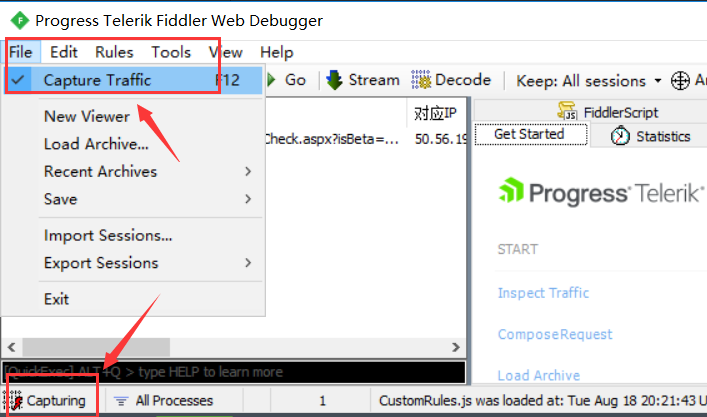Viewport: 707px width, 417px height.
Task: Open the Rules menu
Action: (x=114, y=52)
